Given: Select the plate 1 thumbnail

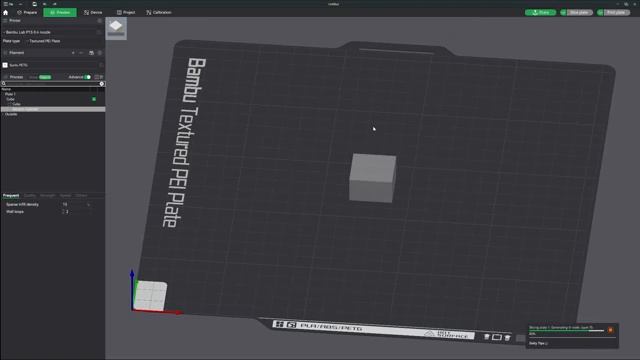Looking at the screenshot, I should click(x=116, y=28).
